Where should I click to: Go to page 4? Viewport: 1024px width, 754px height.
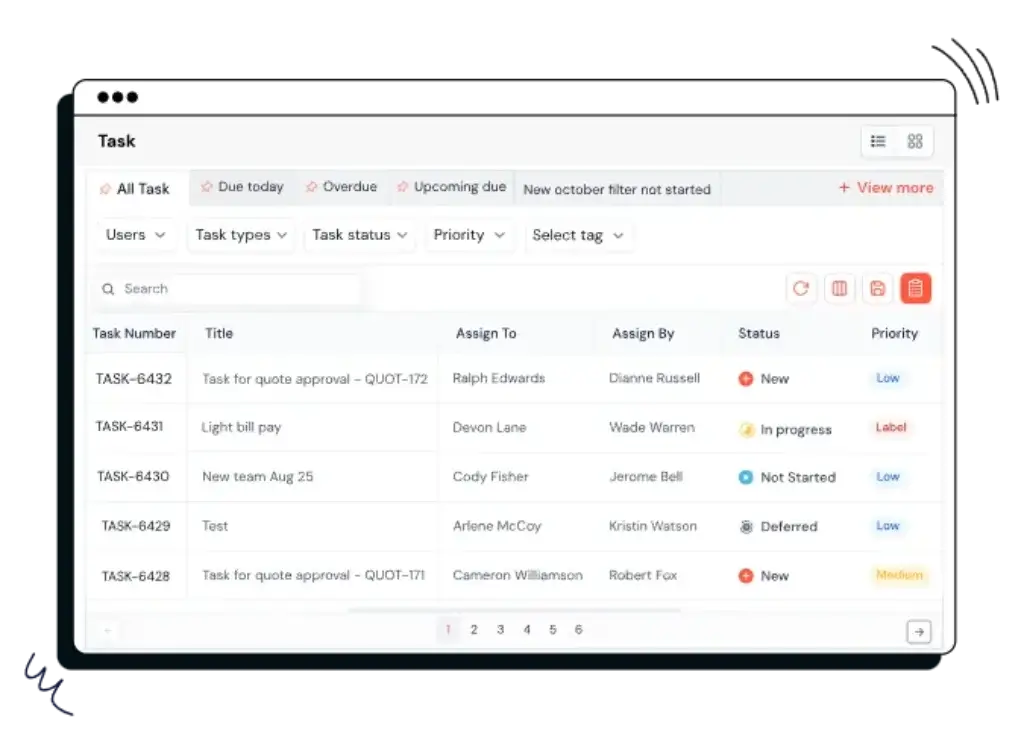click(526, 630)
